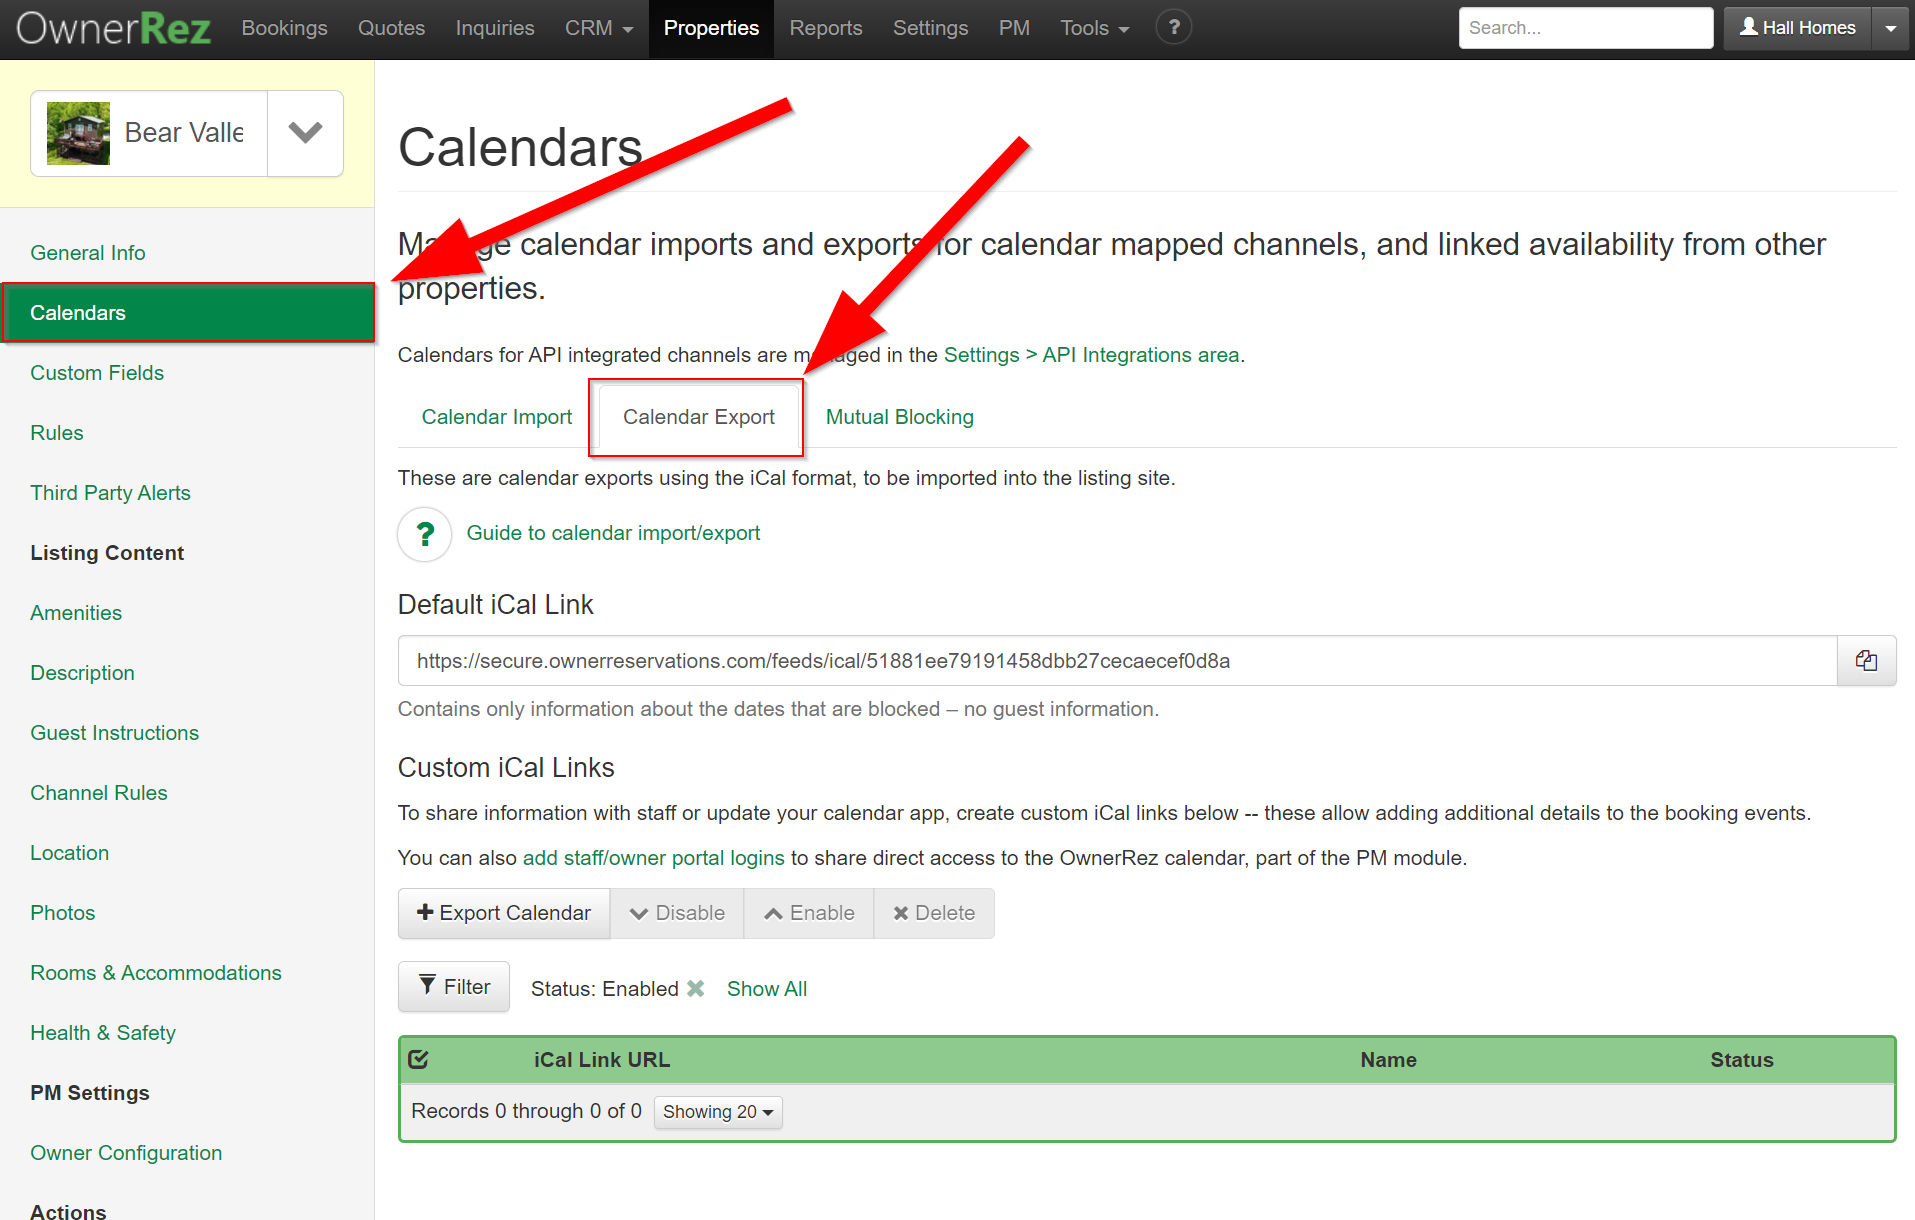
Task: Copy the default iCal link to clipboard
Action: click(x=1866, y=661)
